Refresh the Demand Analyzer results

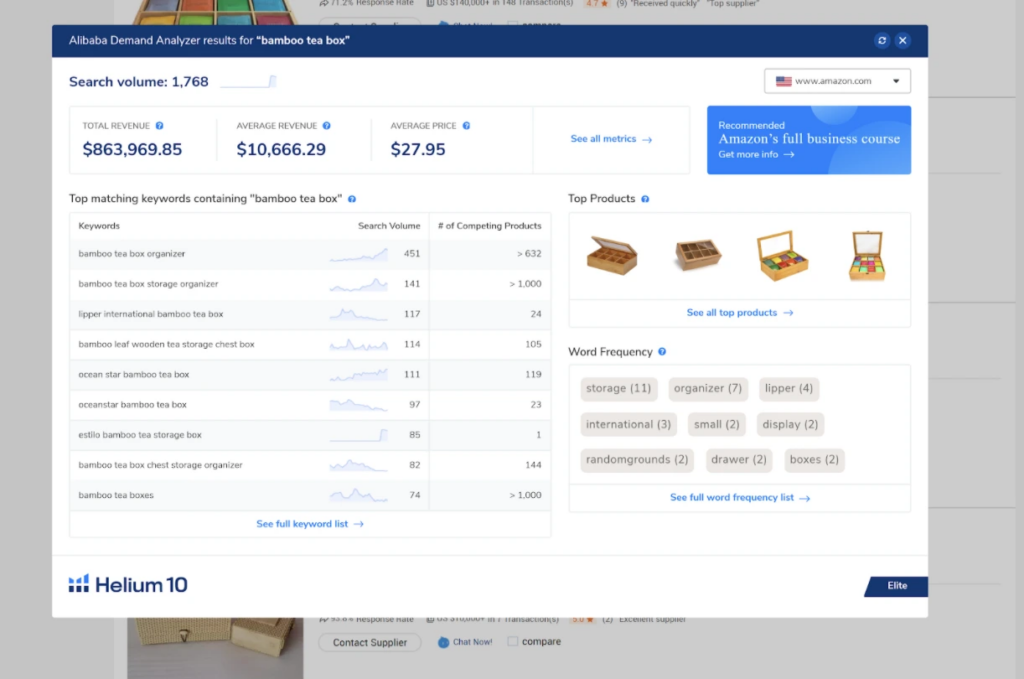click(881, 40)
